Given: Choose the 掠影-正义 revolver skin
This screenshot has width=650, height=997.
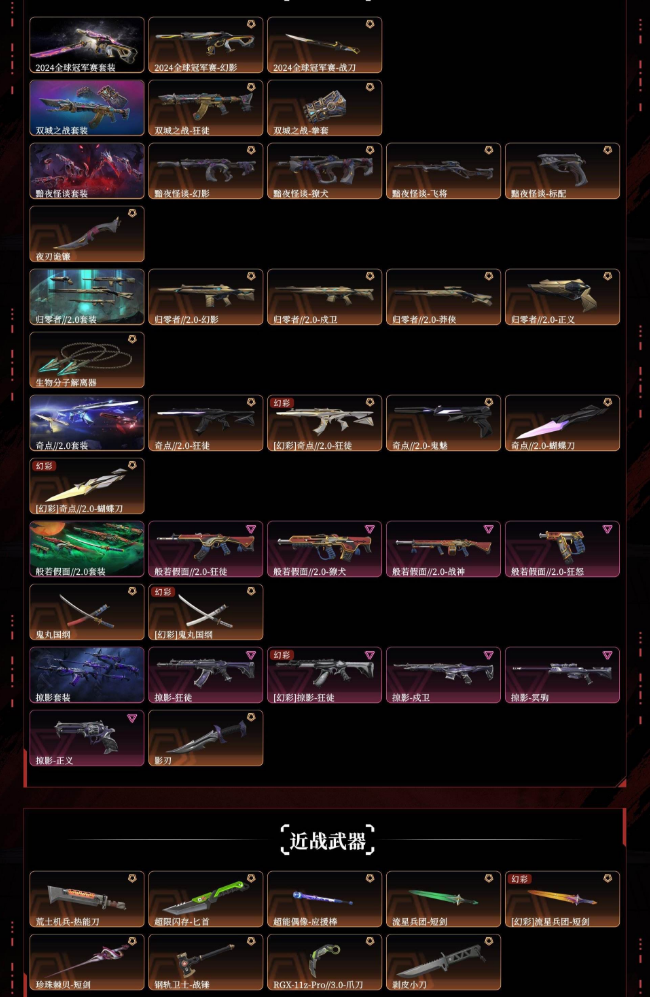Looking at the screenshot, I should 86,738.
